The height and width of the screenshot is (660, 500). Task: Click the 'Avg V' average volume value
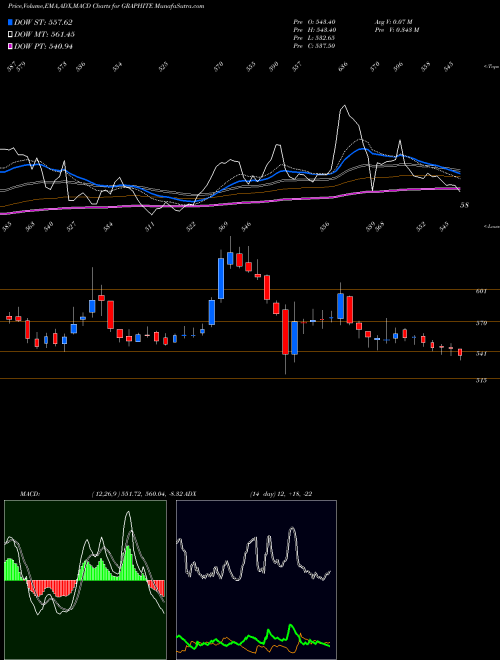395,22
